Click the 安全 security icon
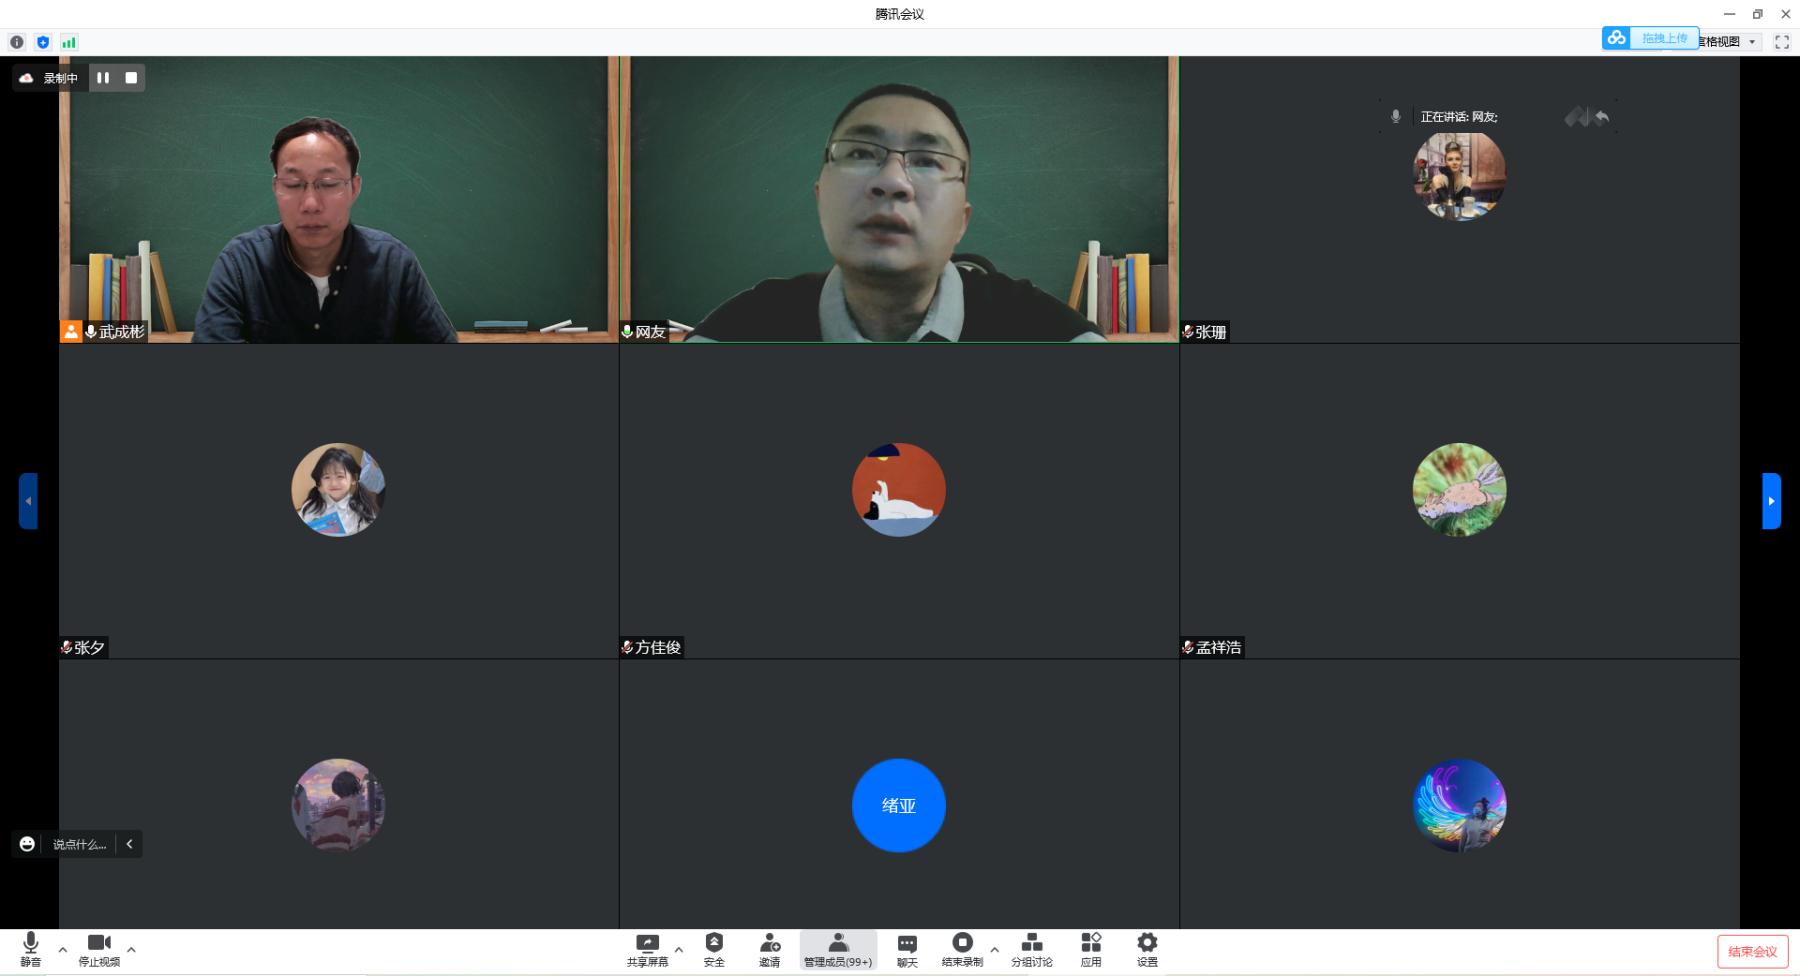The height and width of the screenshot is (976, 1800). pos(714,949)
